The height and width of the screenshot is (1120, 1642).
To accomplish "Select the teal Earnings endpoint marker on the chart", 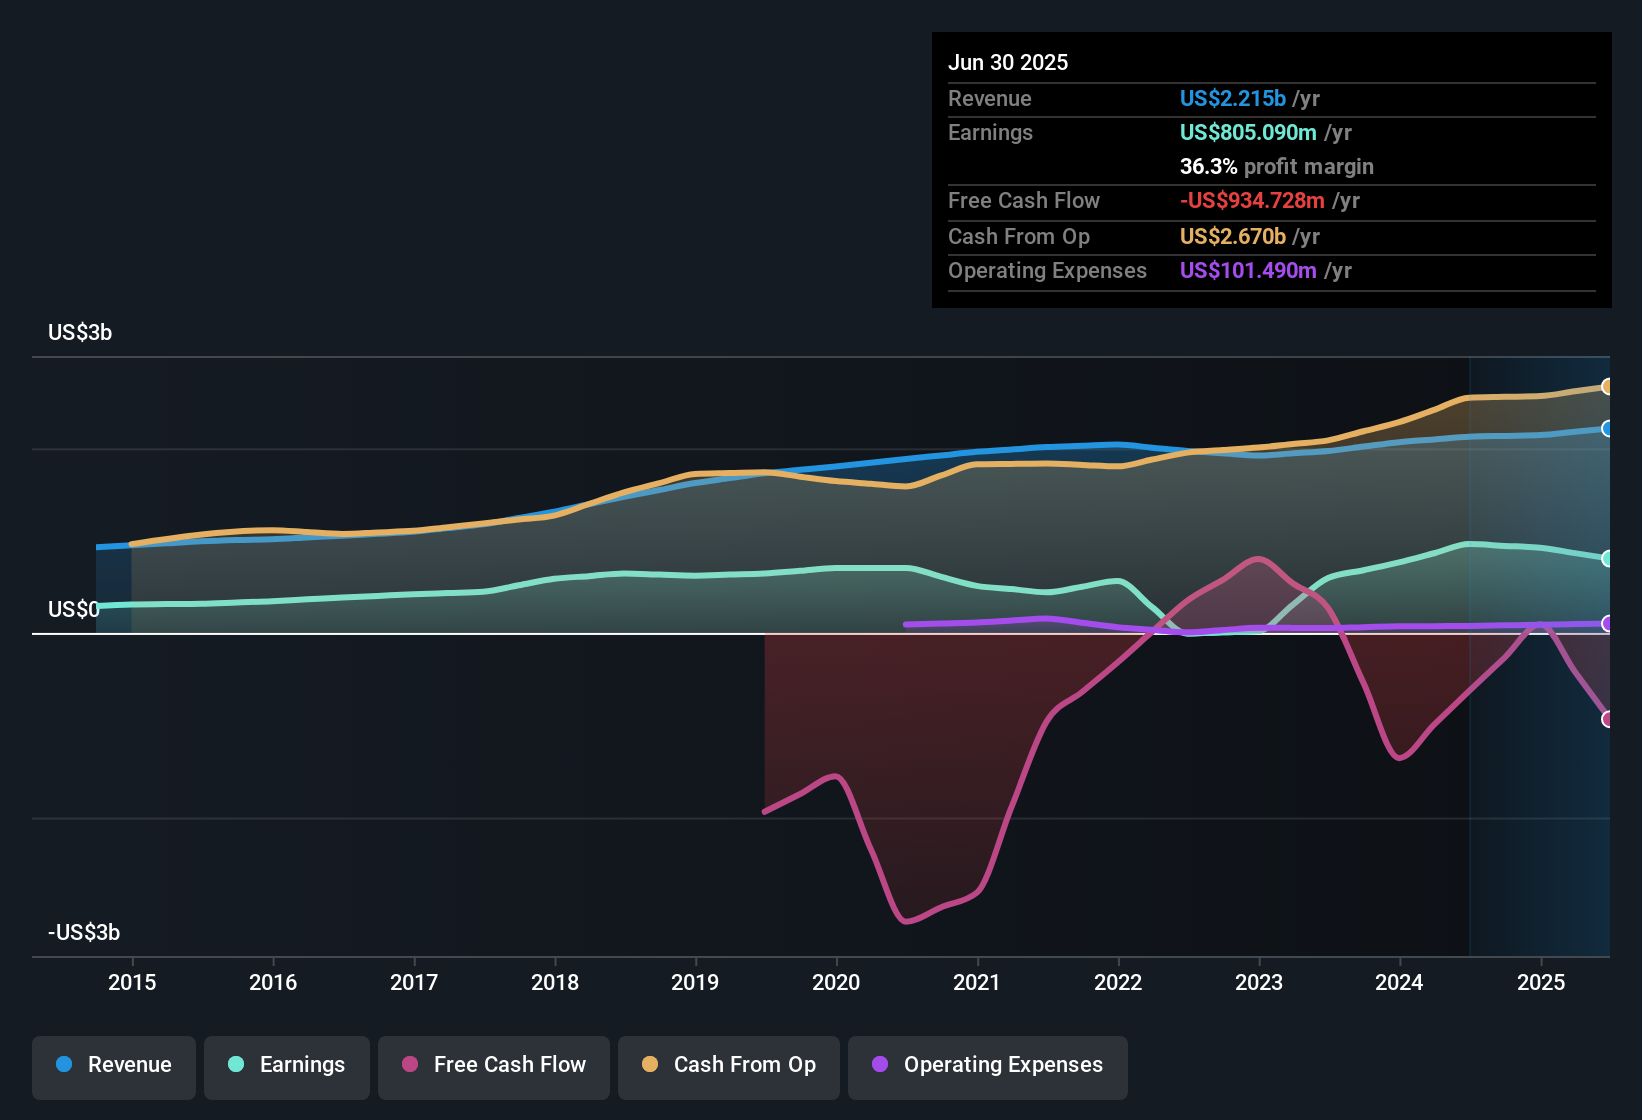I will pyautogui.click(x=1608, y=559).
